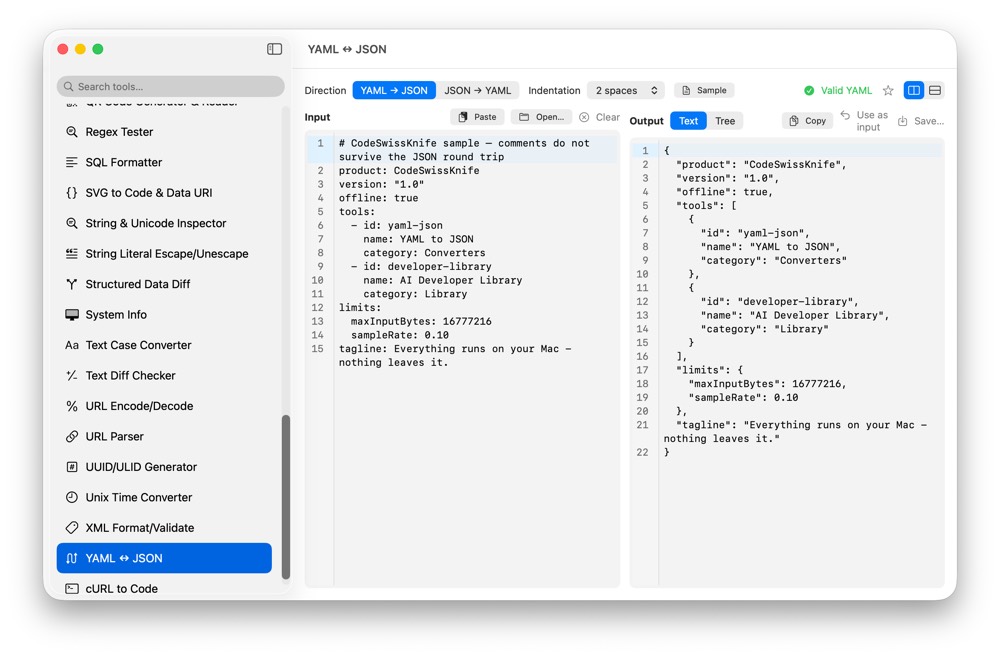The width and height of the screenshot is (1000, 657).
Task: Select YAML → JSON direction
Action: tap(394, 91)
